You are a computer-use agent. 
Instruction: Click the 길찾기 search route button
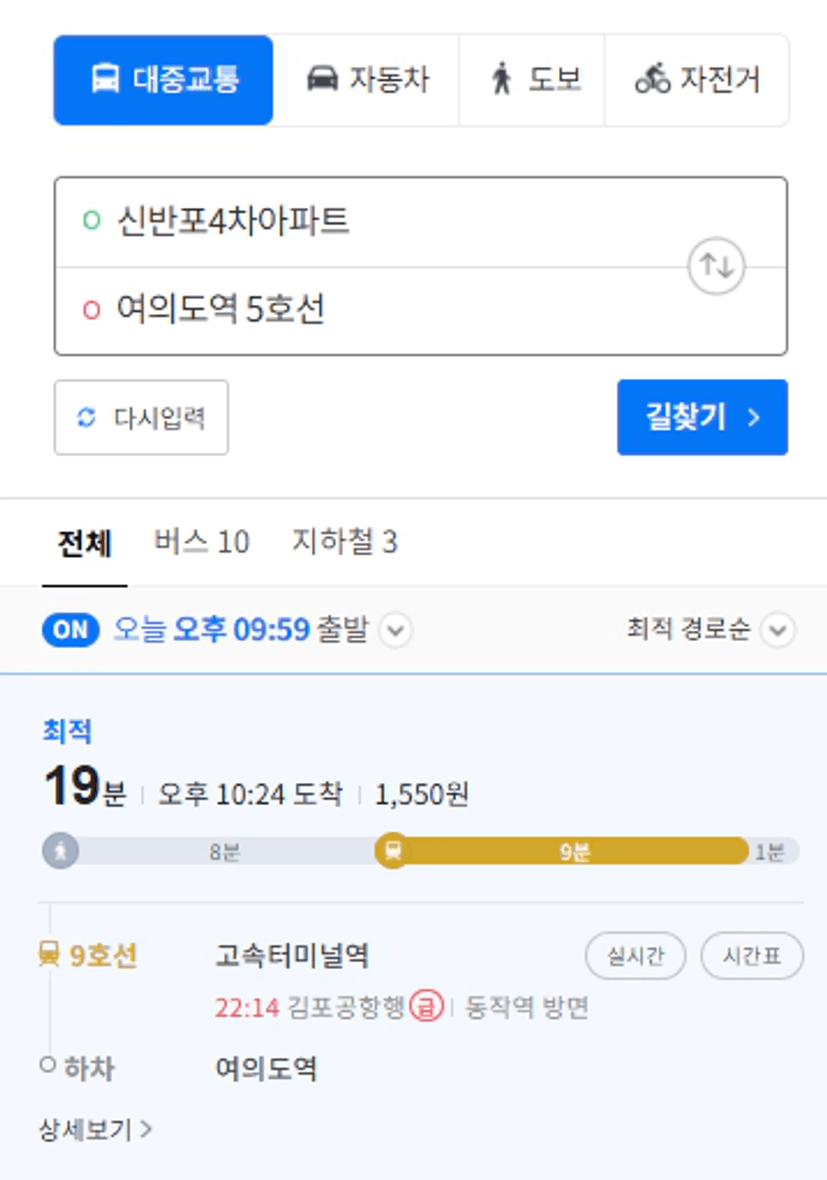coord(702,417)
